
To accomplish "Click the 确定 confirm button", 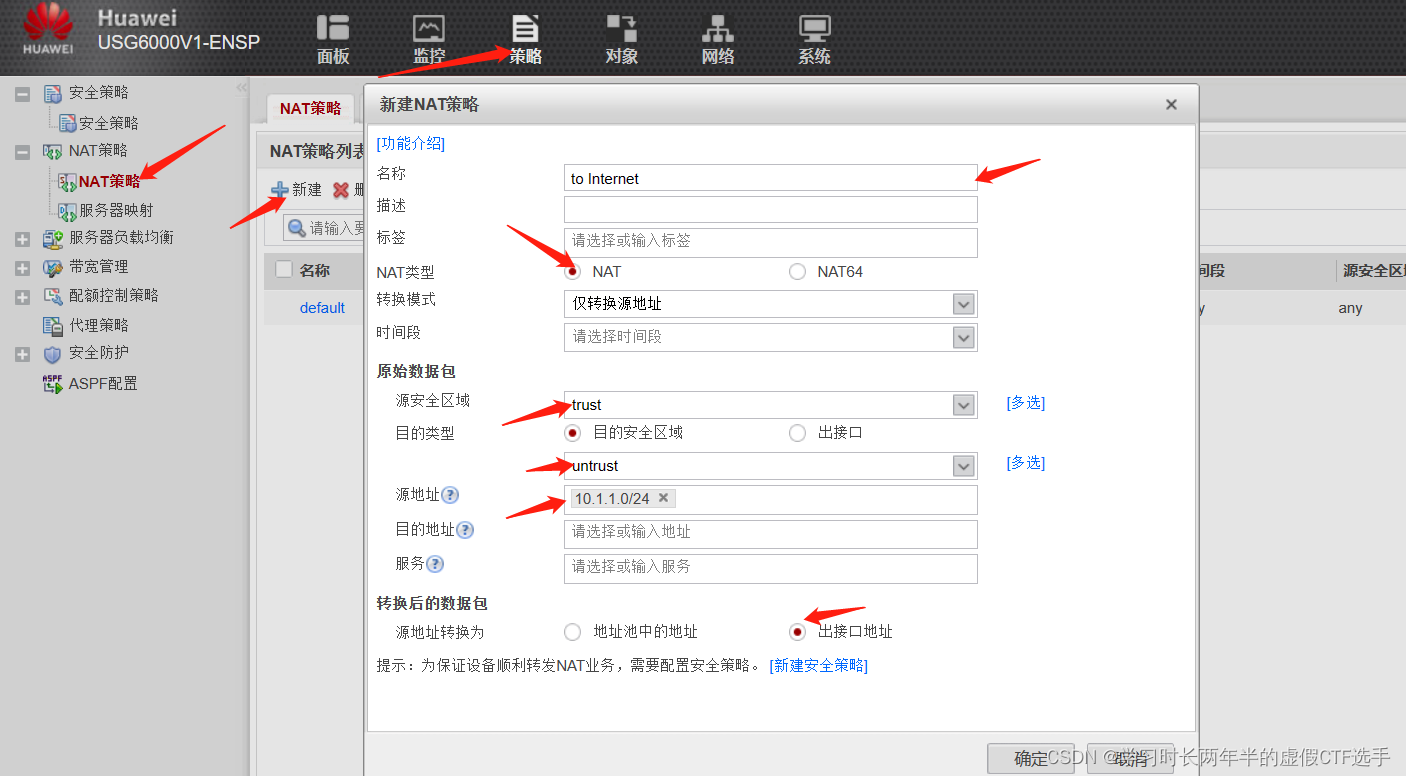I will click(1031, 759).
